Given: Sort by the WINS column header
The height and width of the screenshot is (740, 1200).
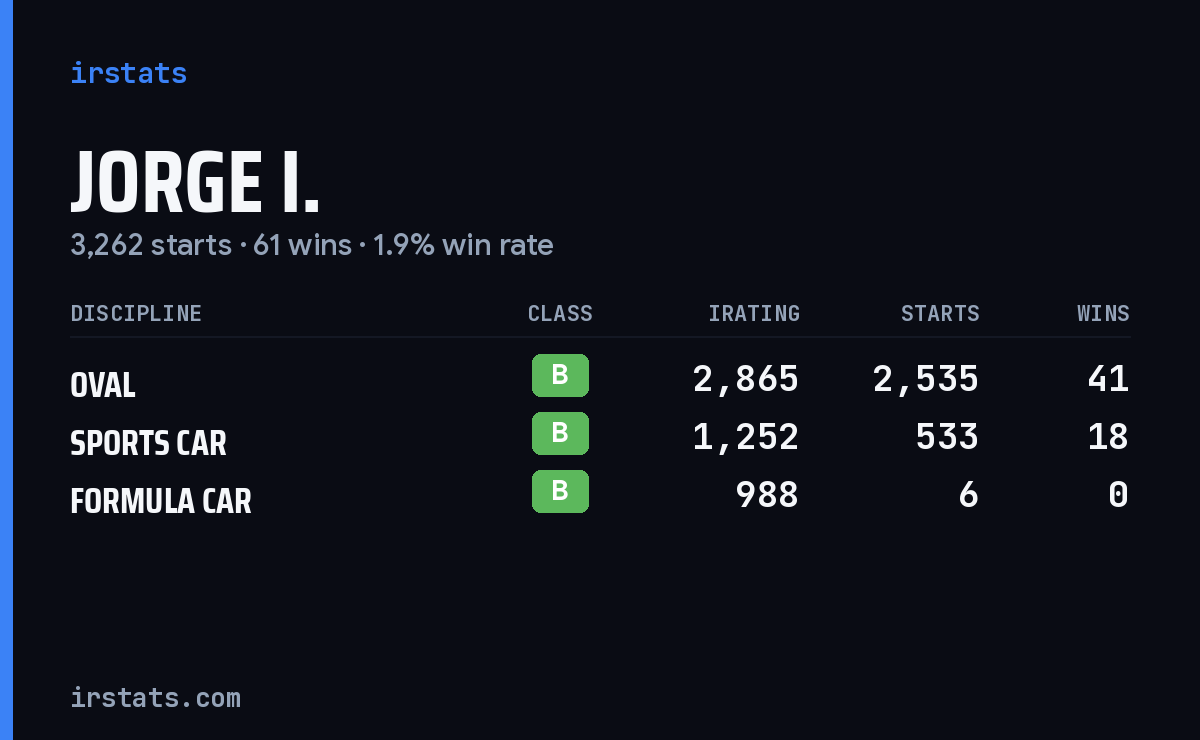Looking at the screenshot, I should (1103, 313).
